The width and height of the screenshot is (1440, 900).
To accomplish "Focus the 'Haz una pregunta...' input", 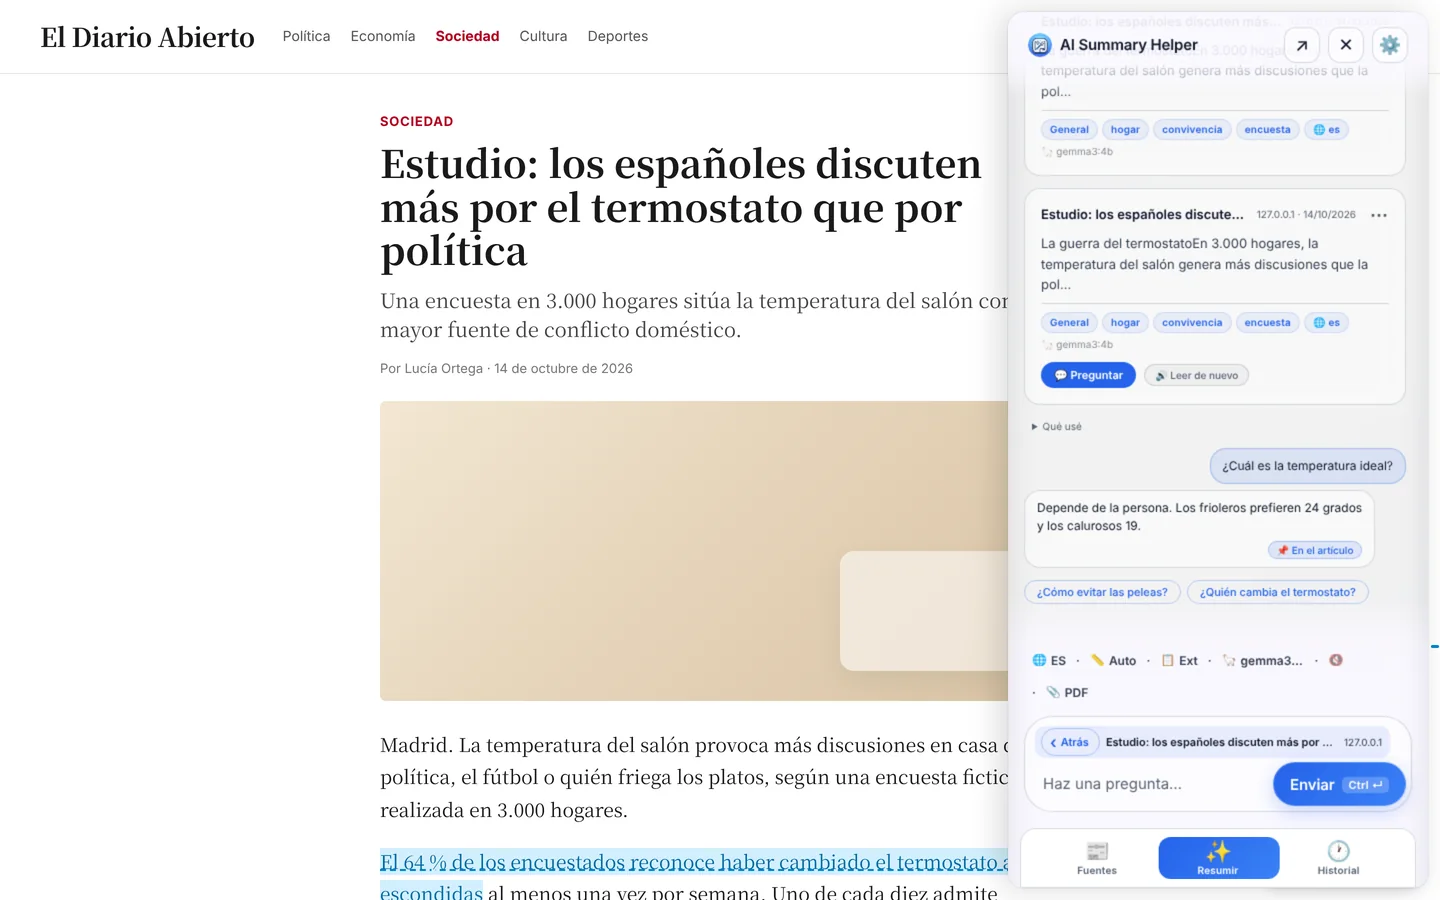I will click(1150, 784).
